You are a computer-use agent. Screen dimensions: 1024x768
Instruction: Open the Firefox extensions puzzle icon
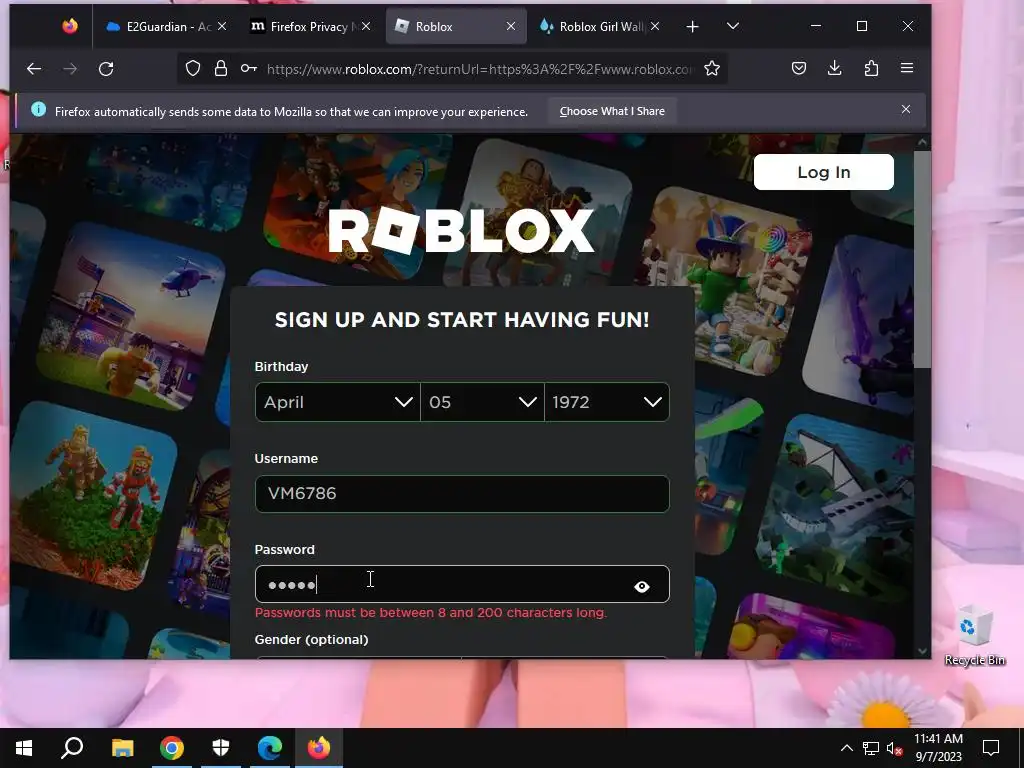[871, 69]
